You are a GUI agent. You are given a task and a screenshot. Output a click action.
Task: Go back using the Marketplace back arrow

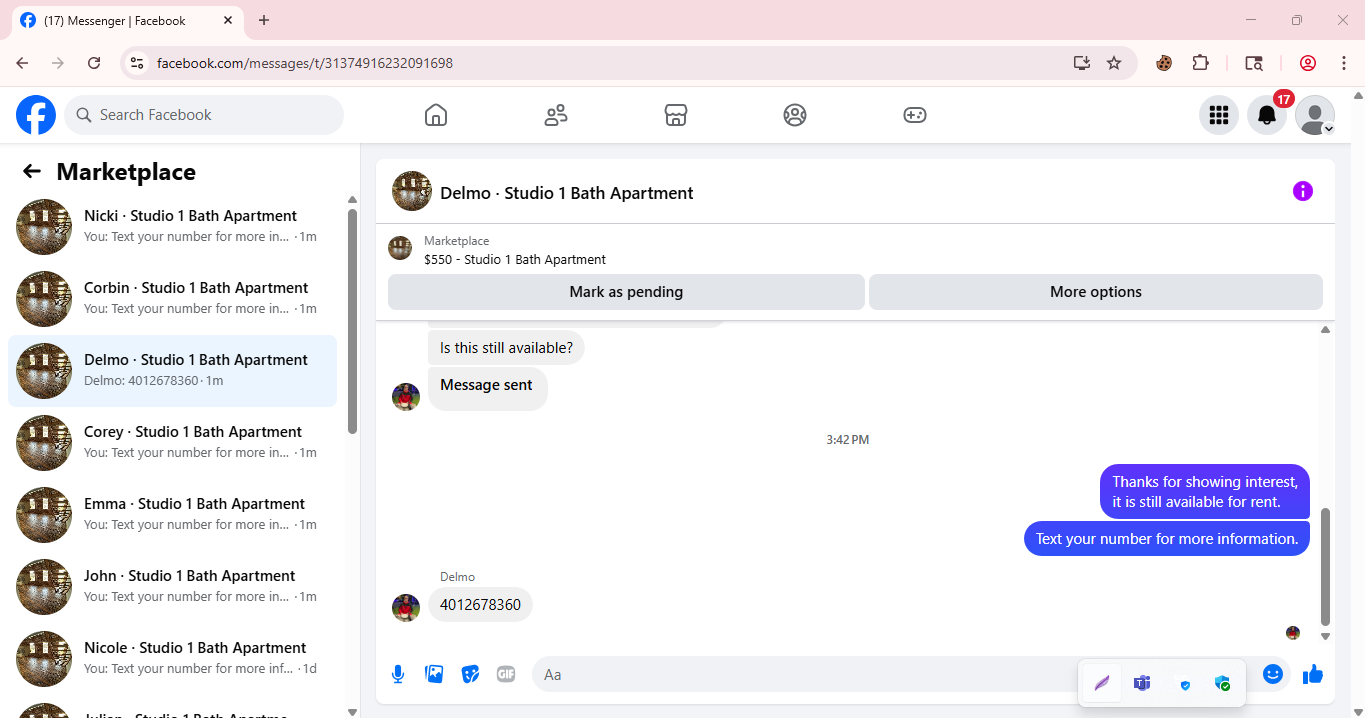click(32, 171)
